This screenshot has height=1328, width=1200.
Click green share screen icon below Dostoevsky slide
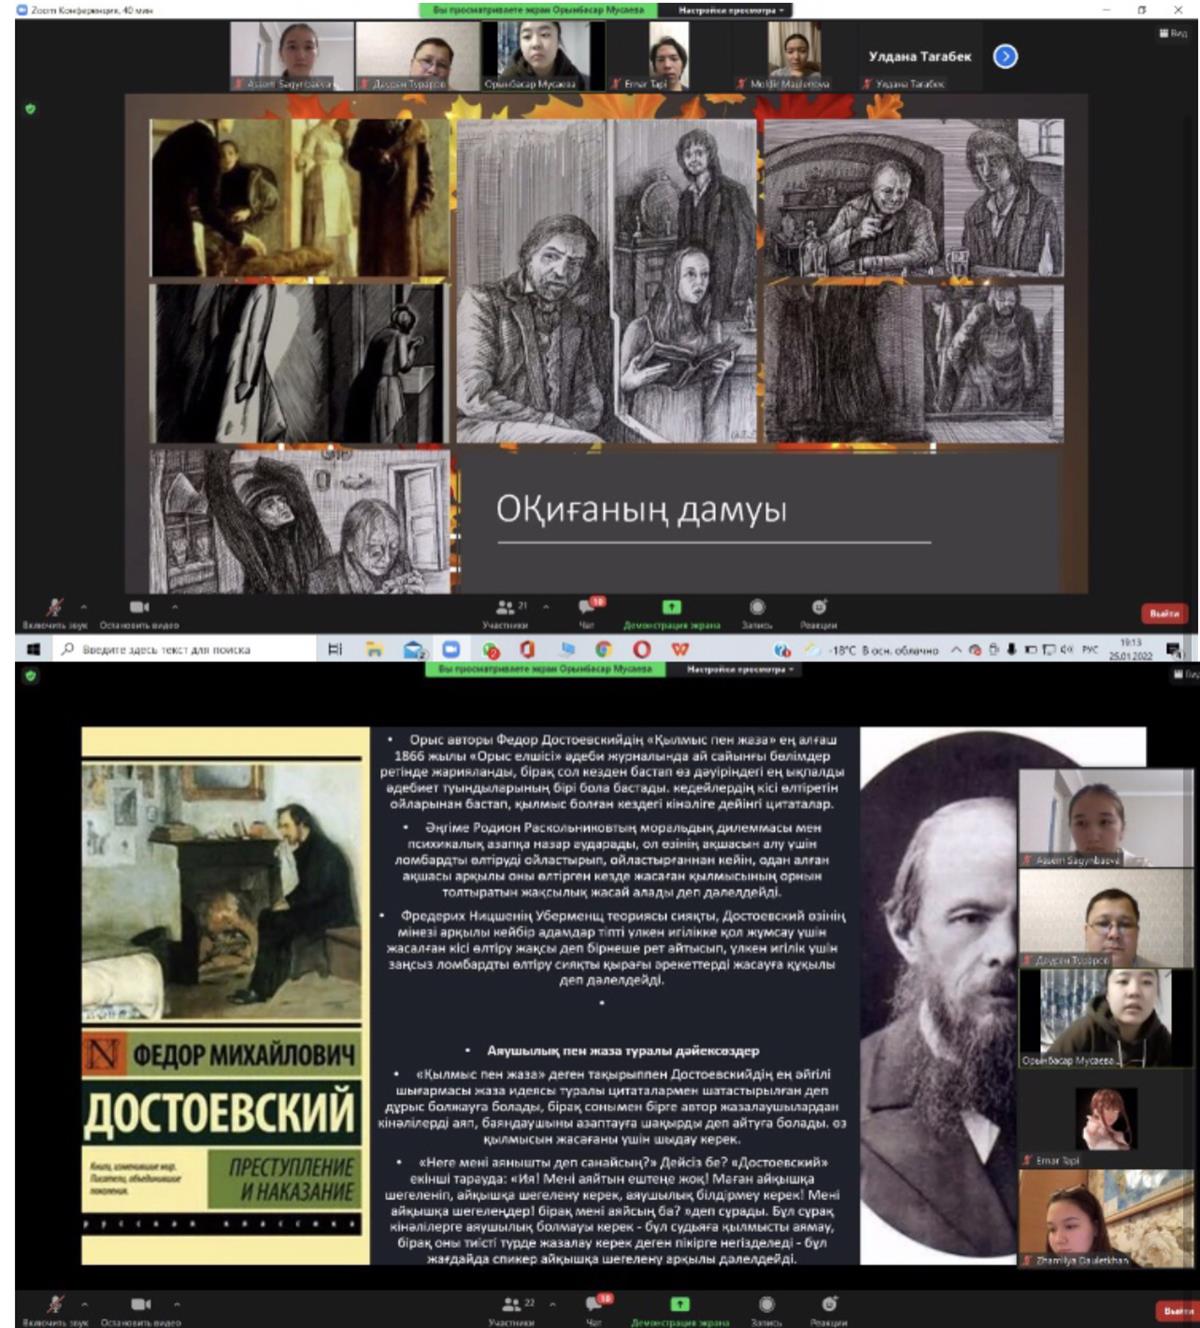[x=679, y=1304]
